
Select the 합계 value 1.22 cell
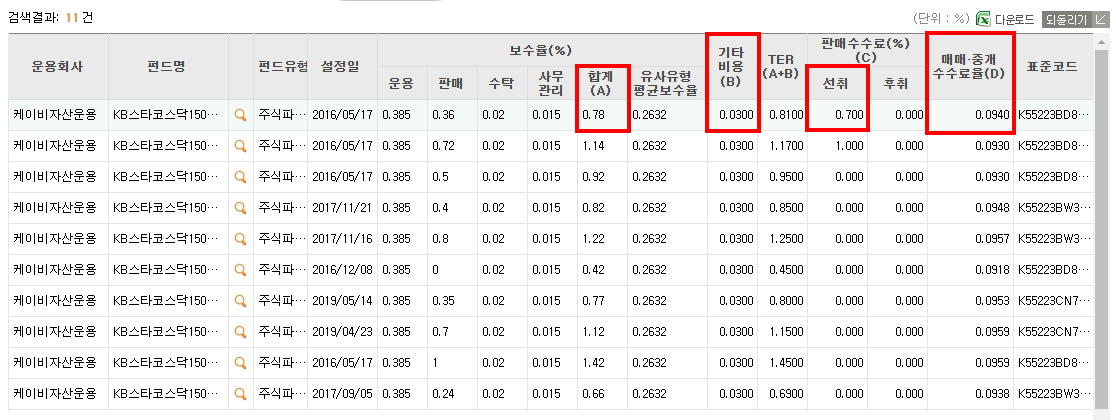(602, 238)
